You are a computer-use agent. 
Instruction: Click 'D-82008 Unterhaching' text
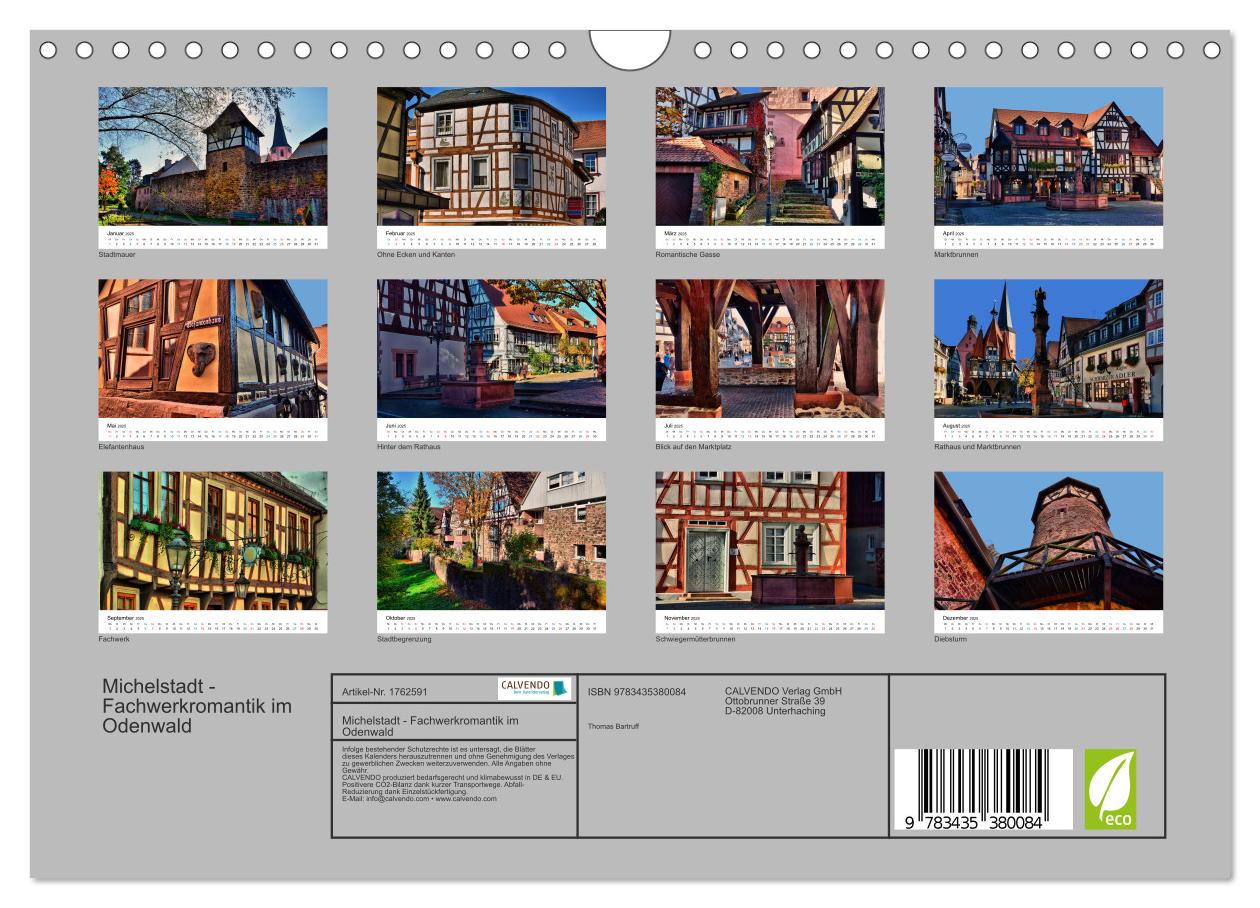(775, 710)
